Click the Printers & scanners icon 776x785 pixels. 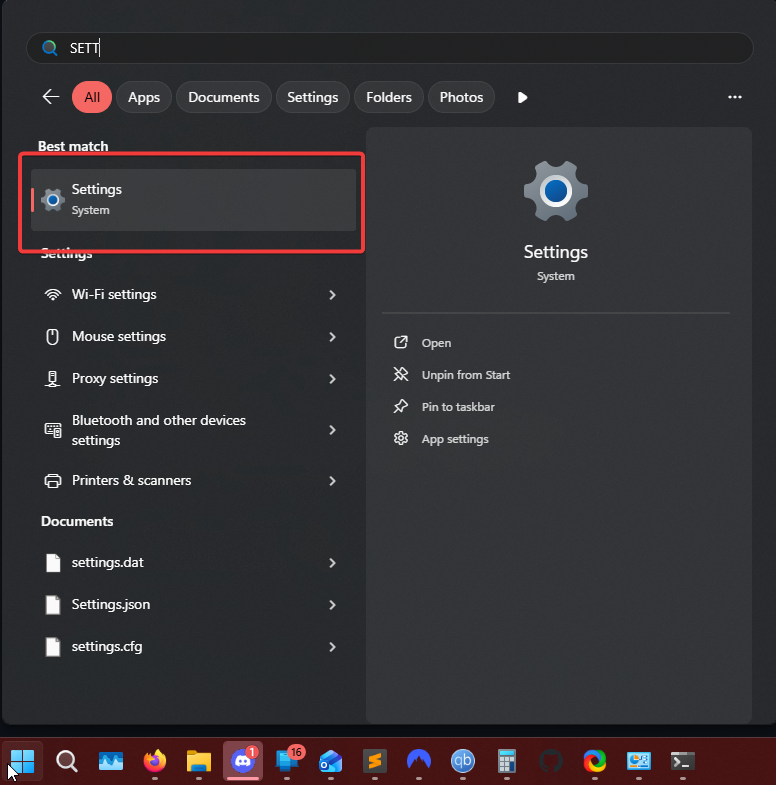pyautogui.click(x=53, y=481)
